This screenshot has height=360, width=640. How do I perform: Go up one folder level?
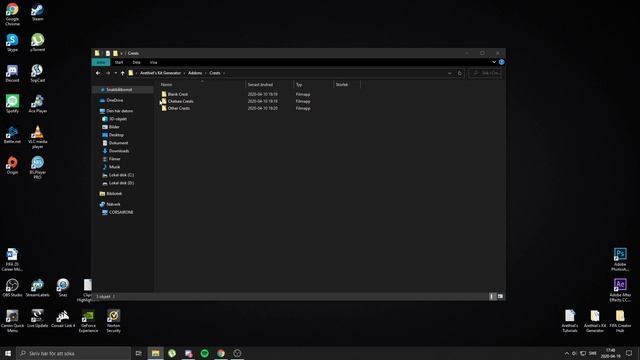pyautogui.click(x=122, y=73)
